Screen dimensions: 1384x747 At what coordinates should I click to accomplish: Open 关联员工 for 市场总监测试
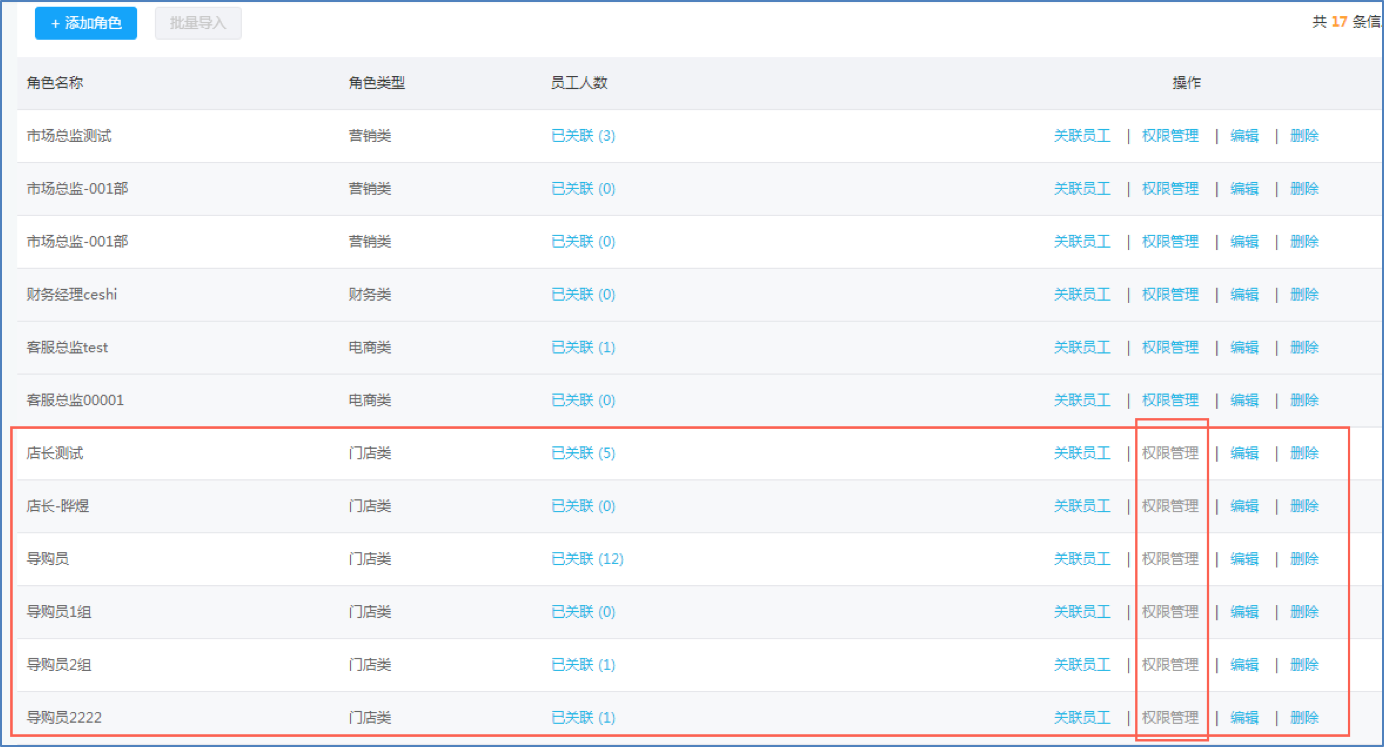1082,136
